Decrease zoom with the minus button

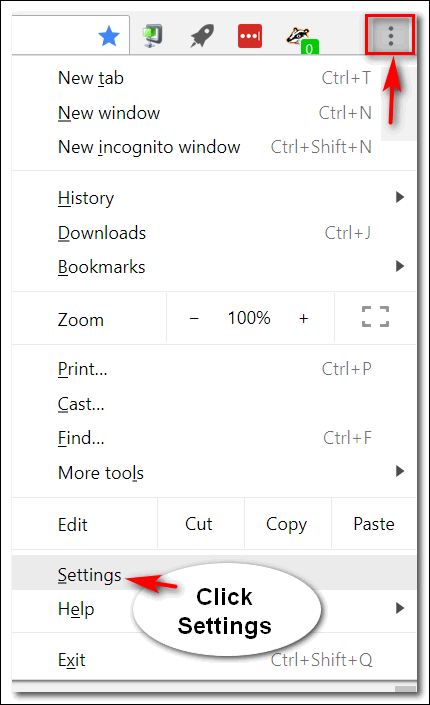tap(194, 318)
